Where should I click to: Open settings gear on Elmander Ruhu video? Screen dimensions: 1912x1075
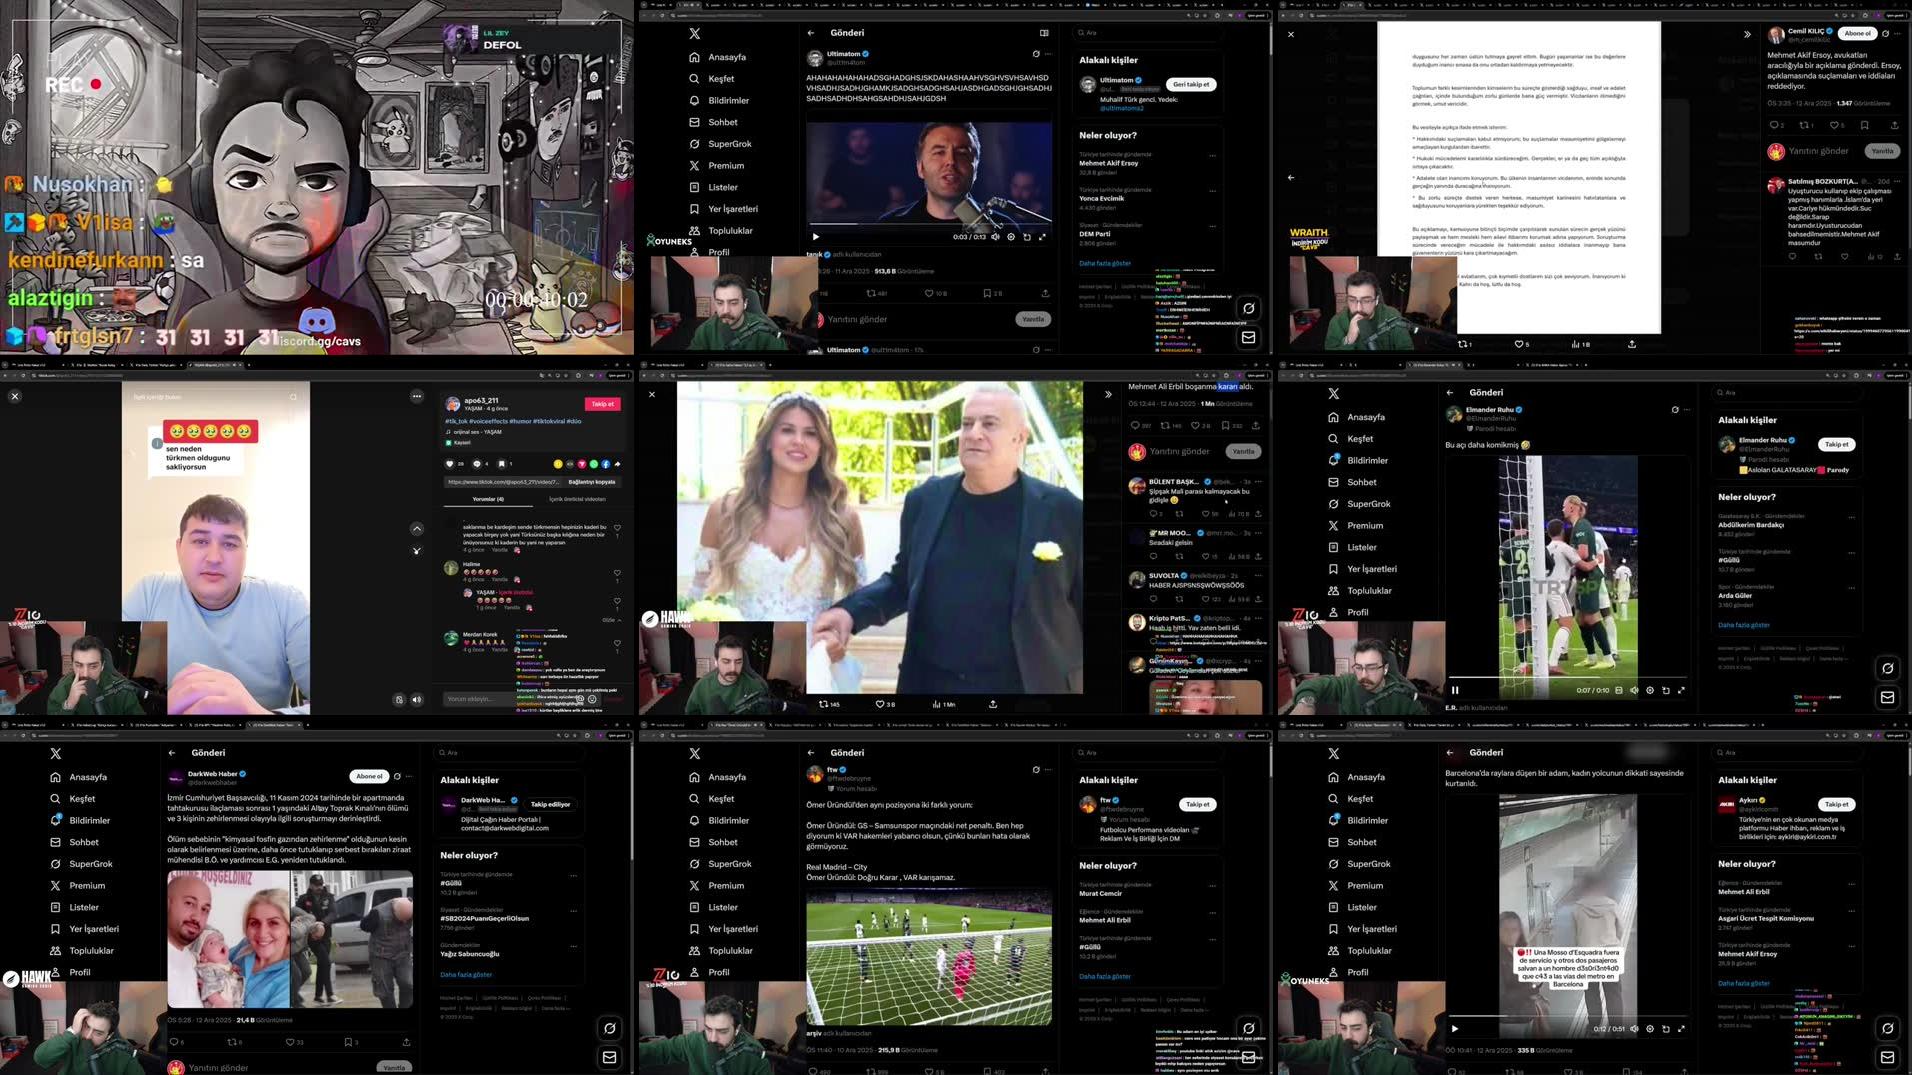click(x=1650, y=690)
